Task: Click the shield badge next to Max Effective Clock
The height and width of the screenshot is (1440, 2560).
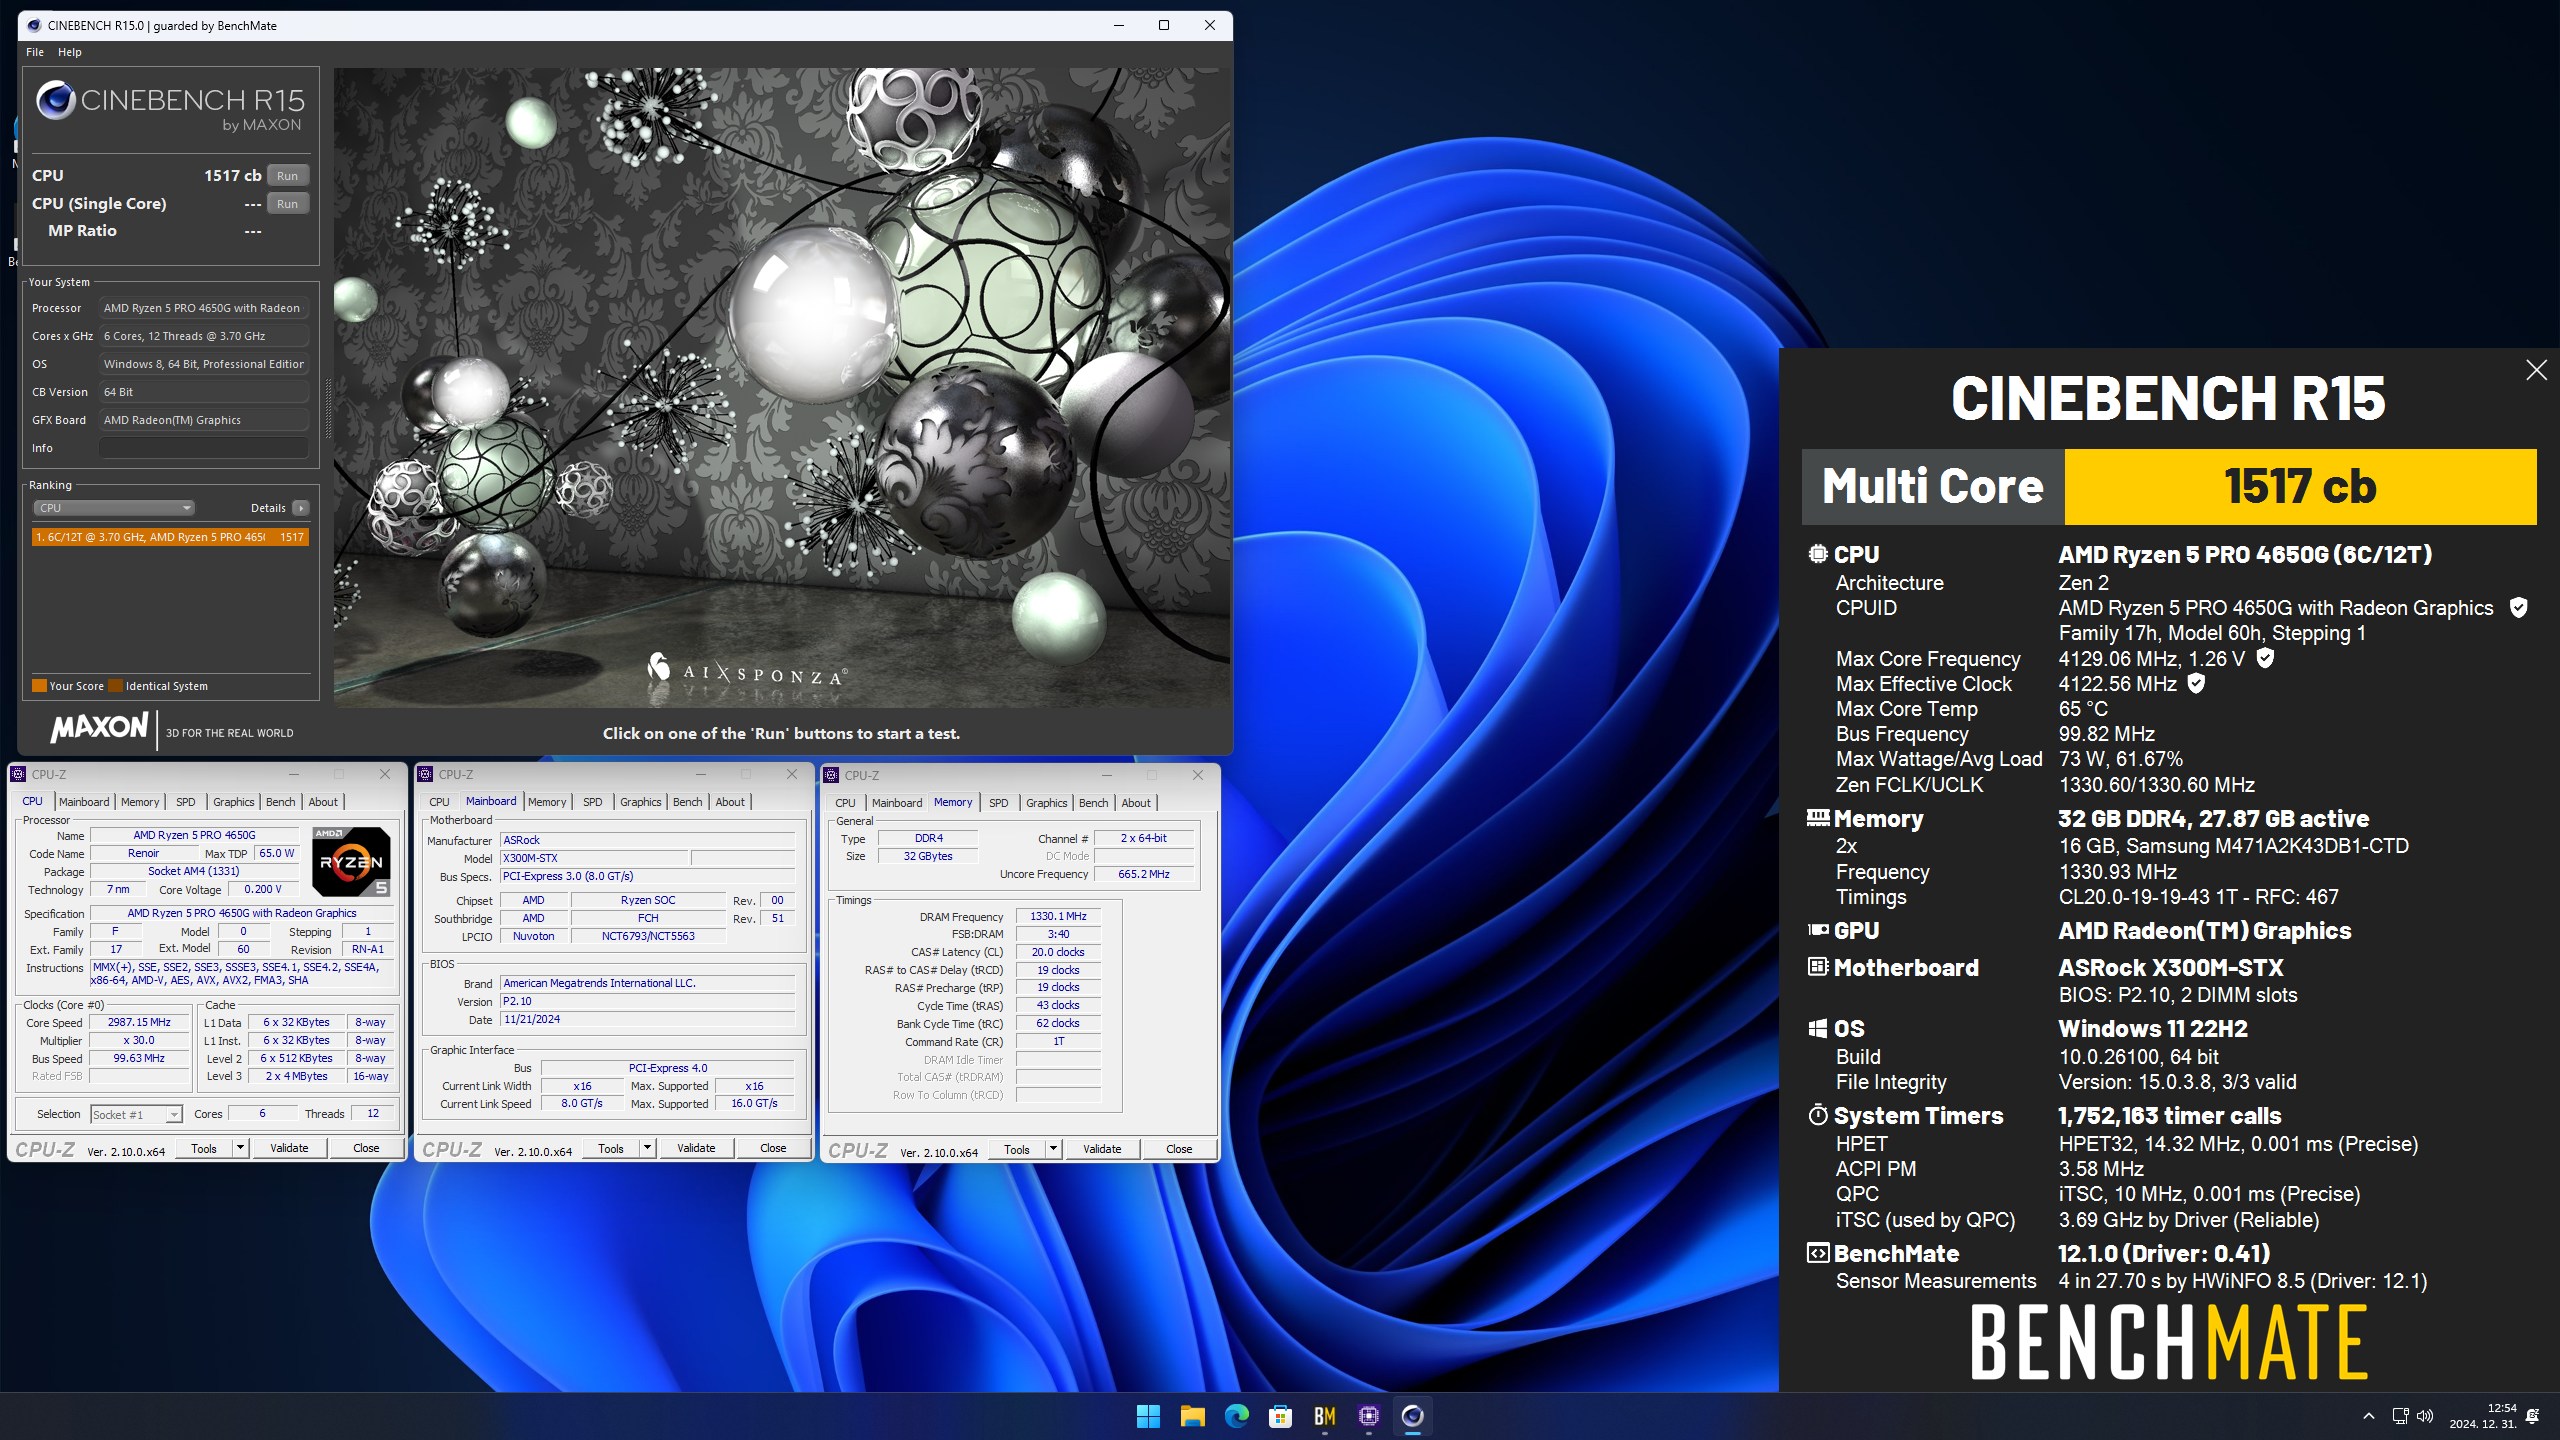Action: coord(2196,683)
